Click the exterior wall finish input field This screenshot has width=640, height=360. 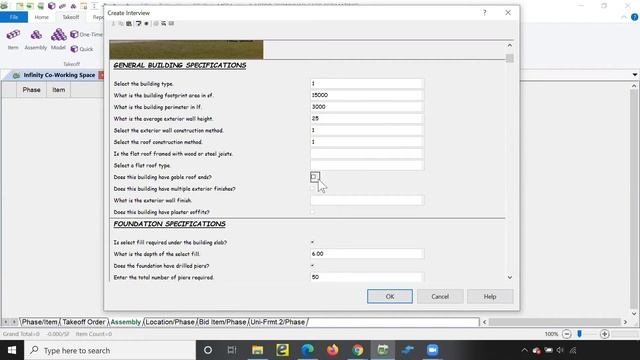367,200
